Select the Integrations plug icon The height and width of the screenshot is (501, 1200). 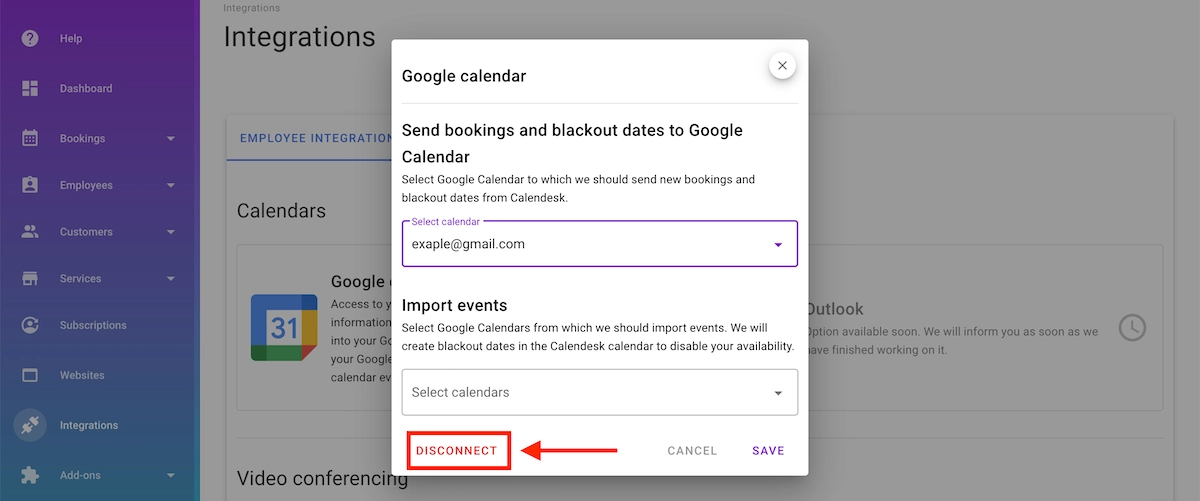(30, 425)
